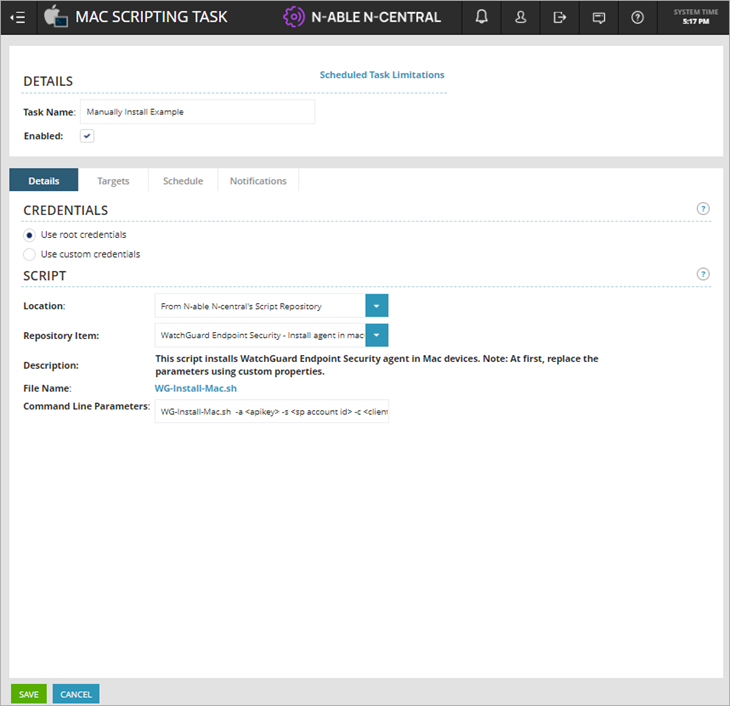Switch to the Targets tab
Image resolution: width=730 pixels, height=706 pixels.
click(113, 181)
